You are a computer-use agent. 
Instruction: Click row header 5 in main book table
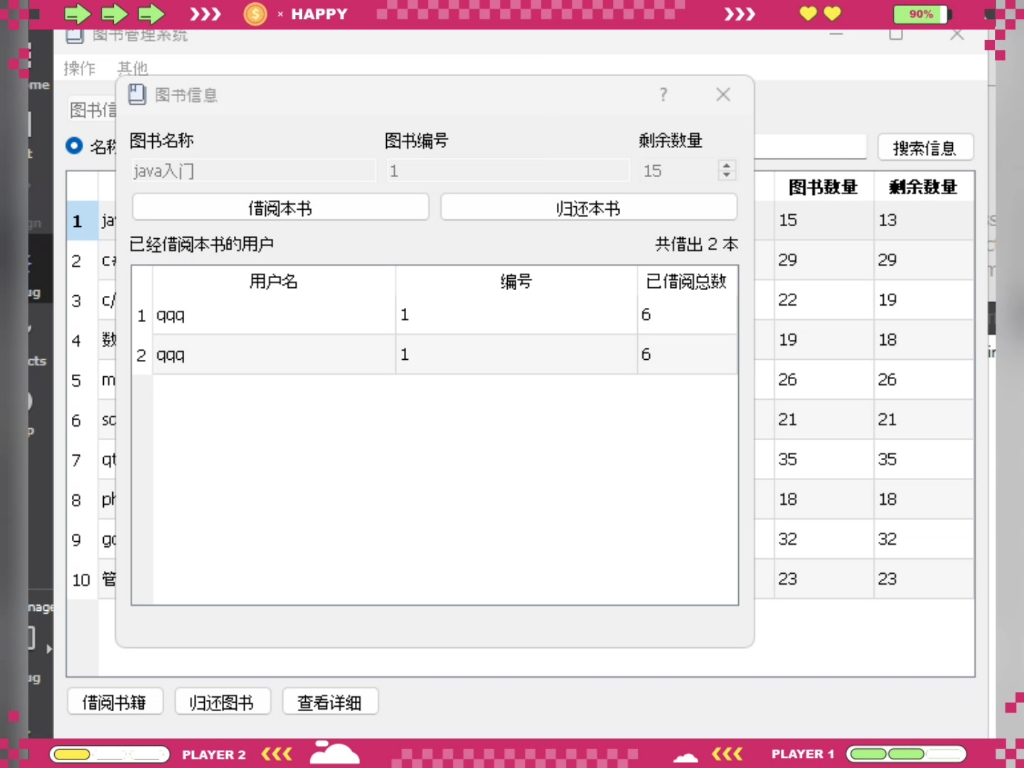pos(82,380)
